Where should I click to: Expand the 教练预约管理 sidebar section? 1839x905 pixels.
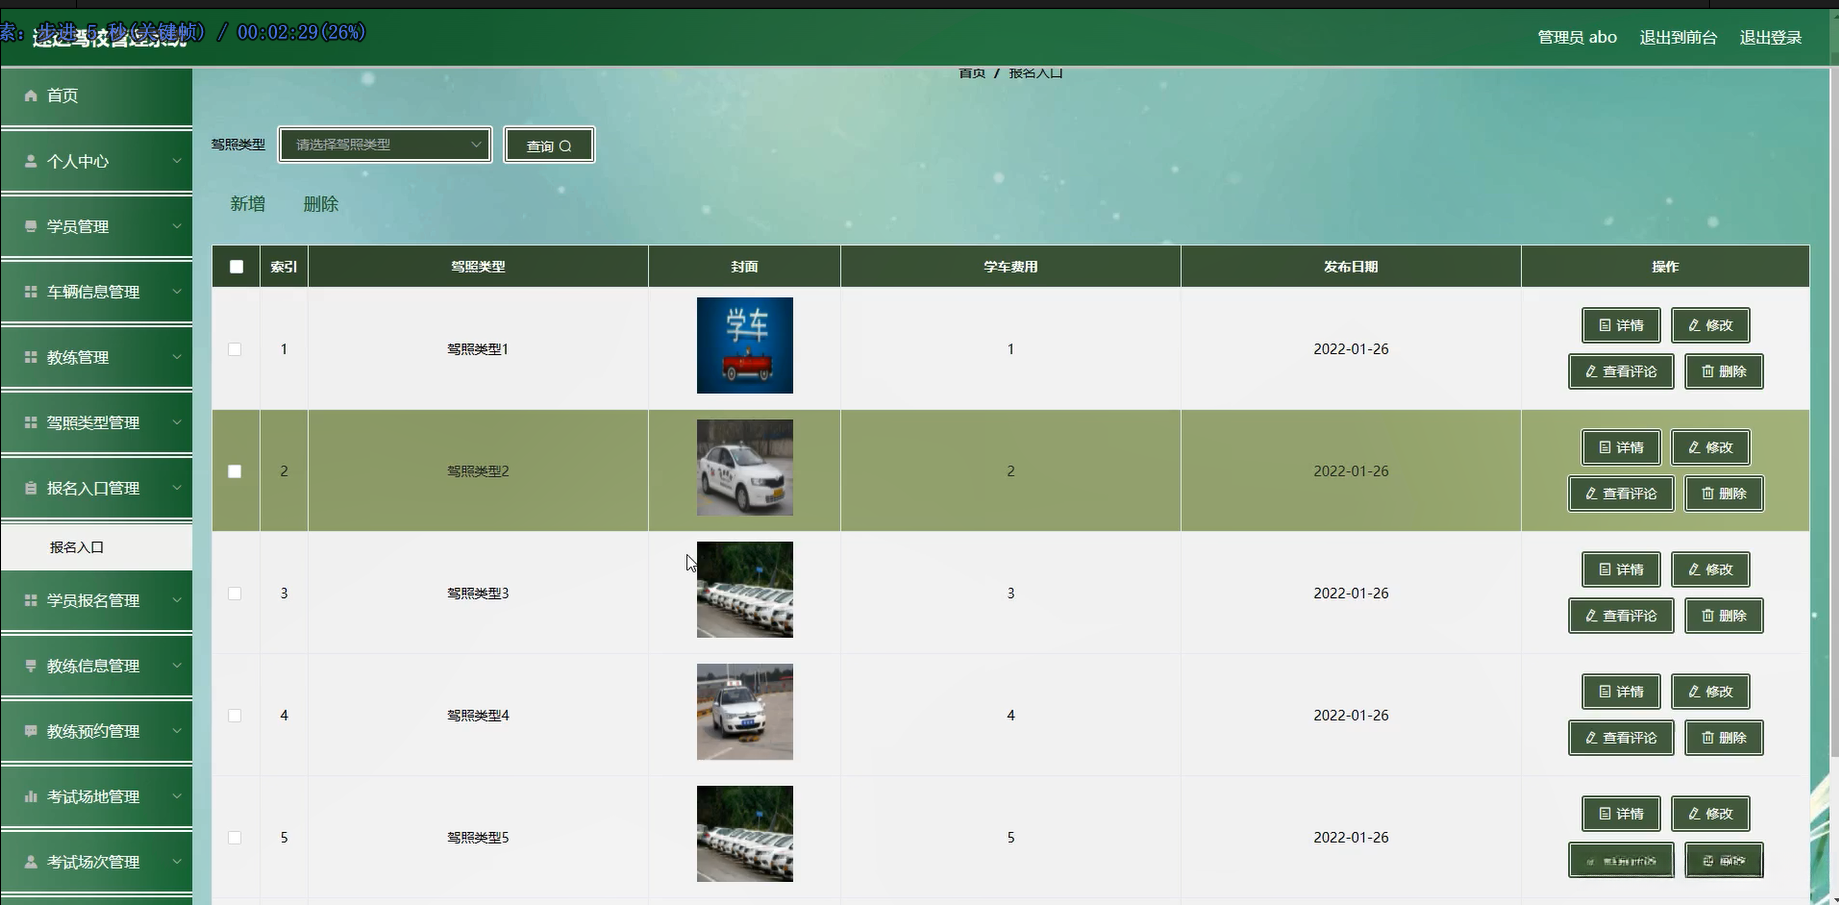(96, 732)
